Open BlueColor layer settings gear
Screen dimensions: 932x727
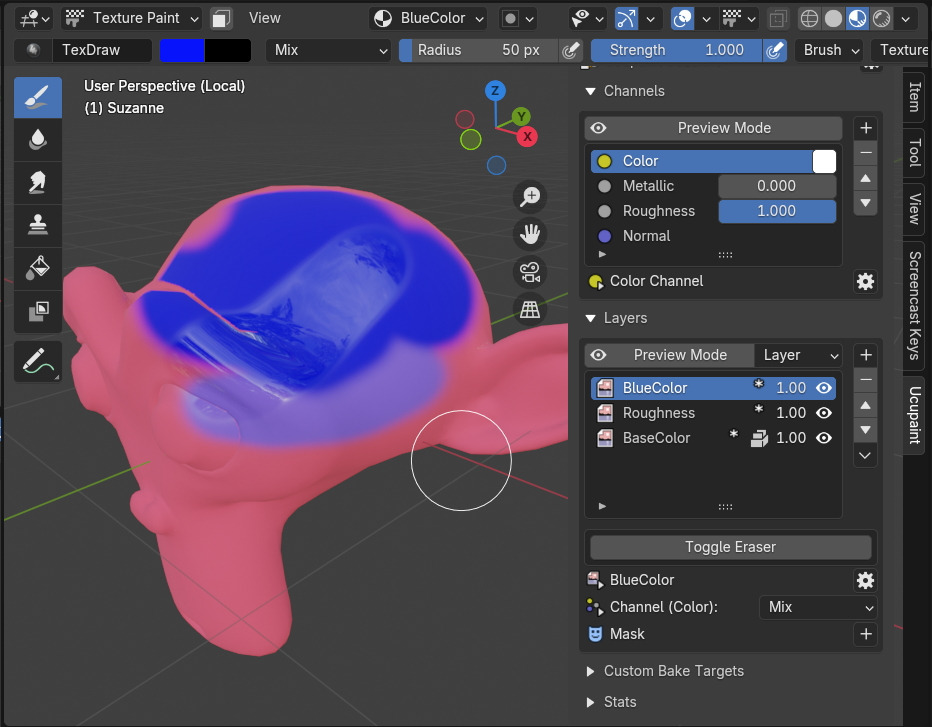pyautogui.click(x=865, y=580)
